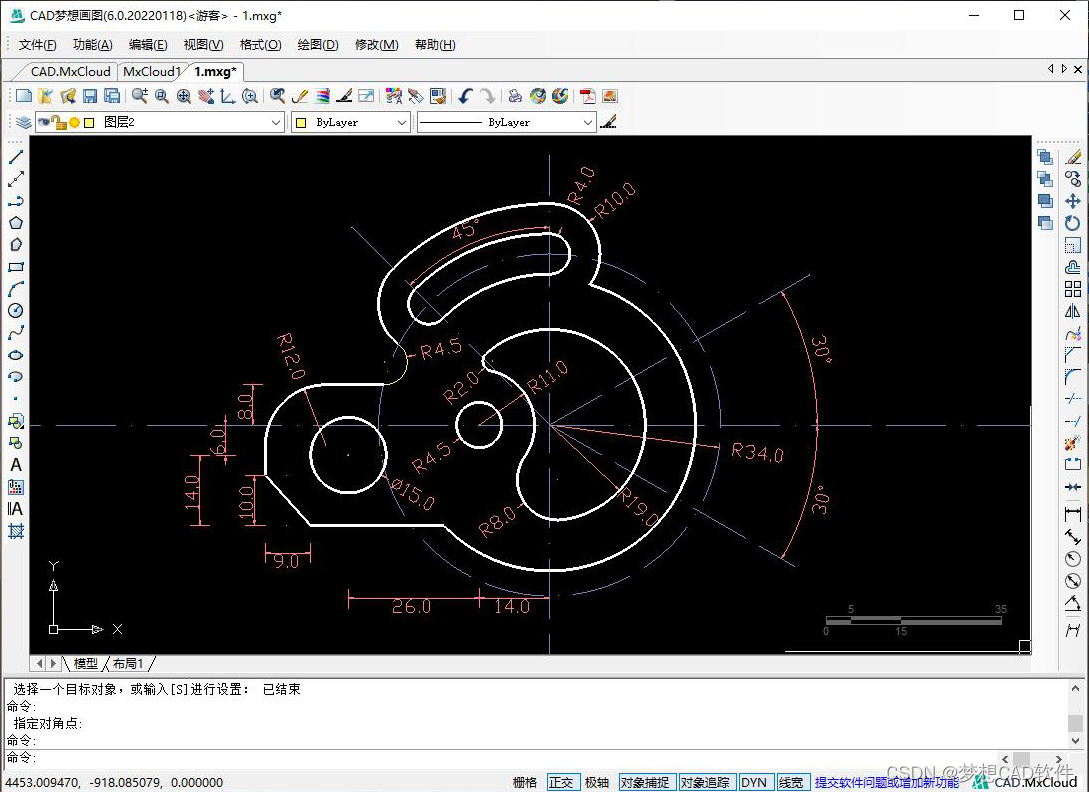1089x792 pixels.
Task: Click the yellow layer color swatch
Action: click(89, 123)
